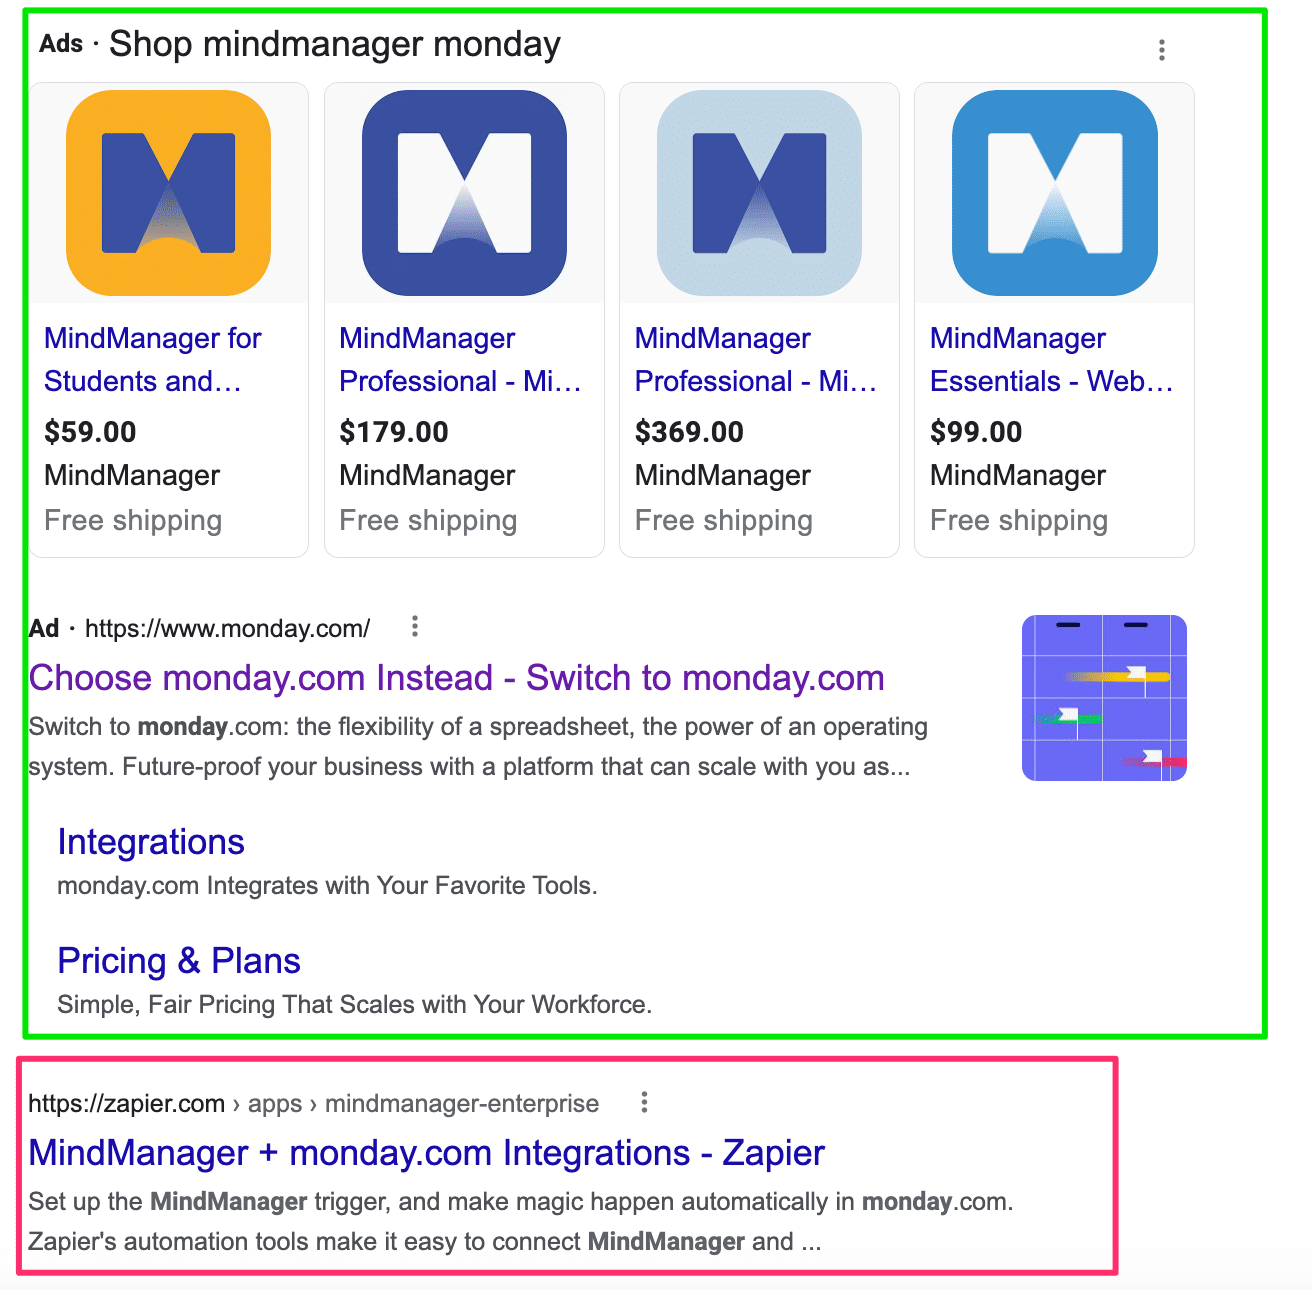Viewport: 1312px width, 1290px height.
Task: Click Free shipping under the $99.00 product
Action: coord(1019,520)
